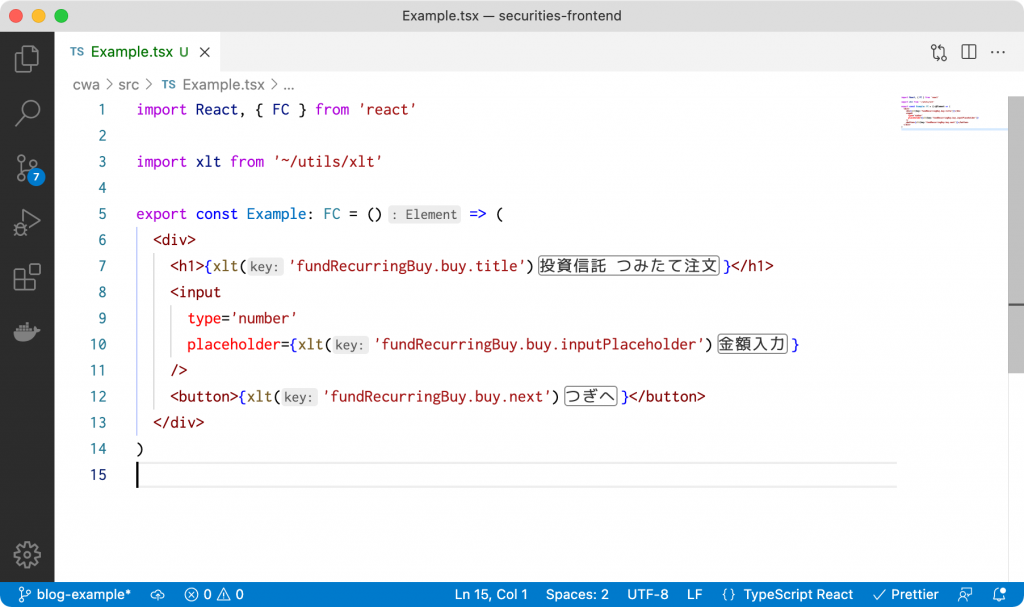The width and height of the screenshot is (1024, 607).
Task: Click the closing </div> tag on line 13
Action: (x=178, y=423)
